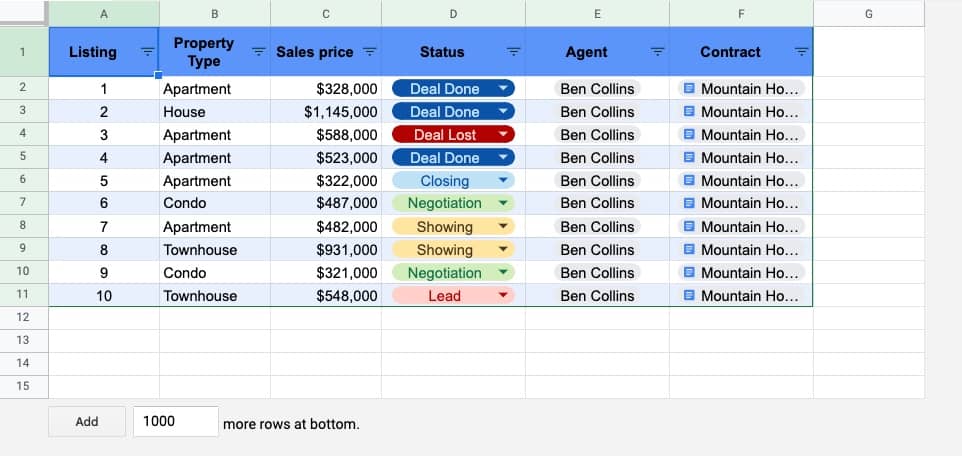
Task: Click the document icon in row 2 Contract
Action: pos(689,89)
